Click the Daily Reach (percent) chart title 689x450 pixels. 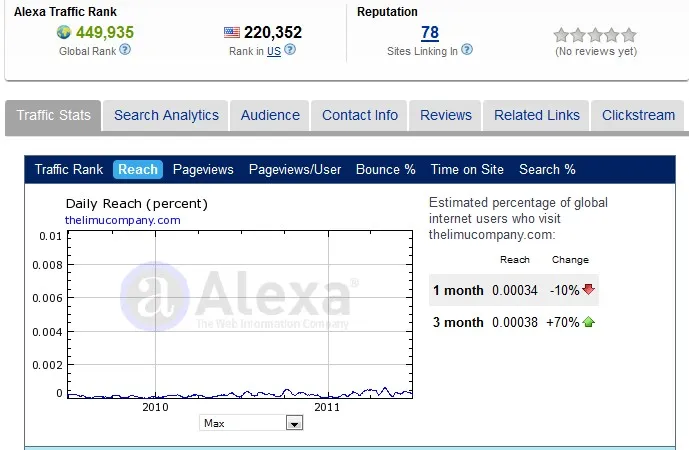point(137,204)
